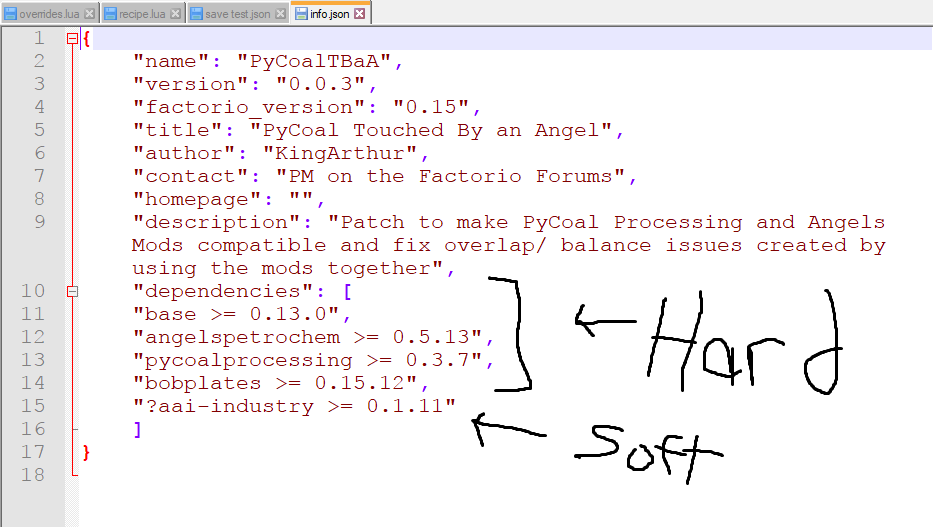Click the "KingArthur" author value

pyautogui.click(x=340, y=153)
